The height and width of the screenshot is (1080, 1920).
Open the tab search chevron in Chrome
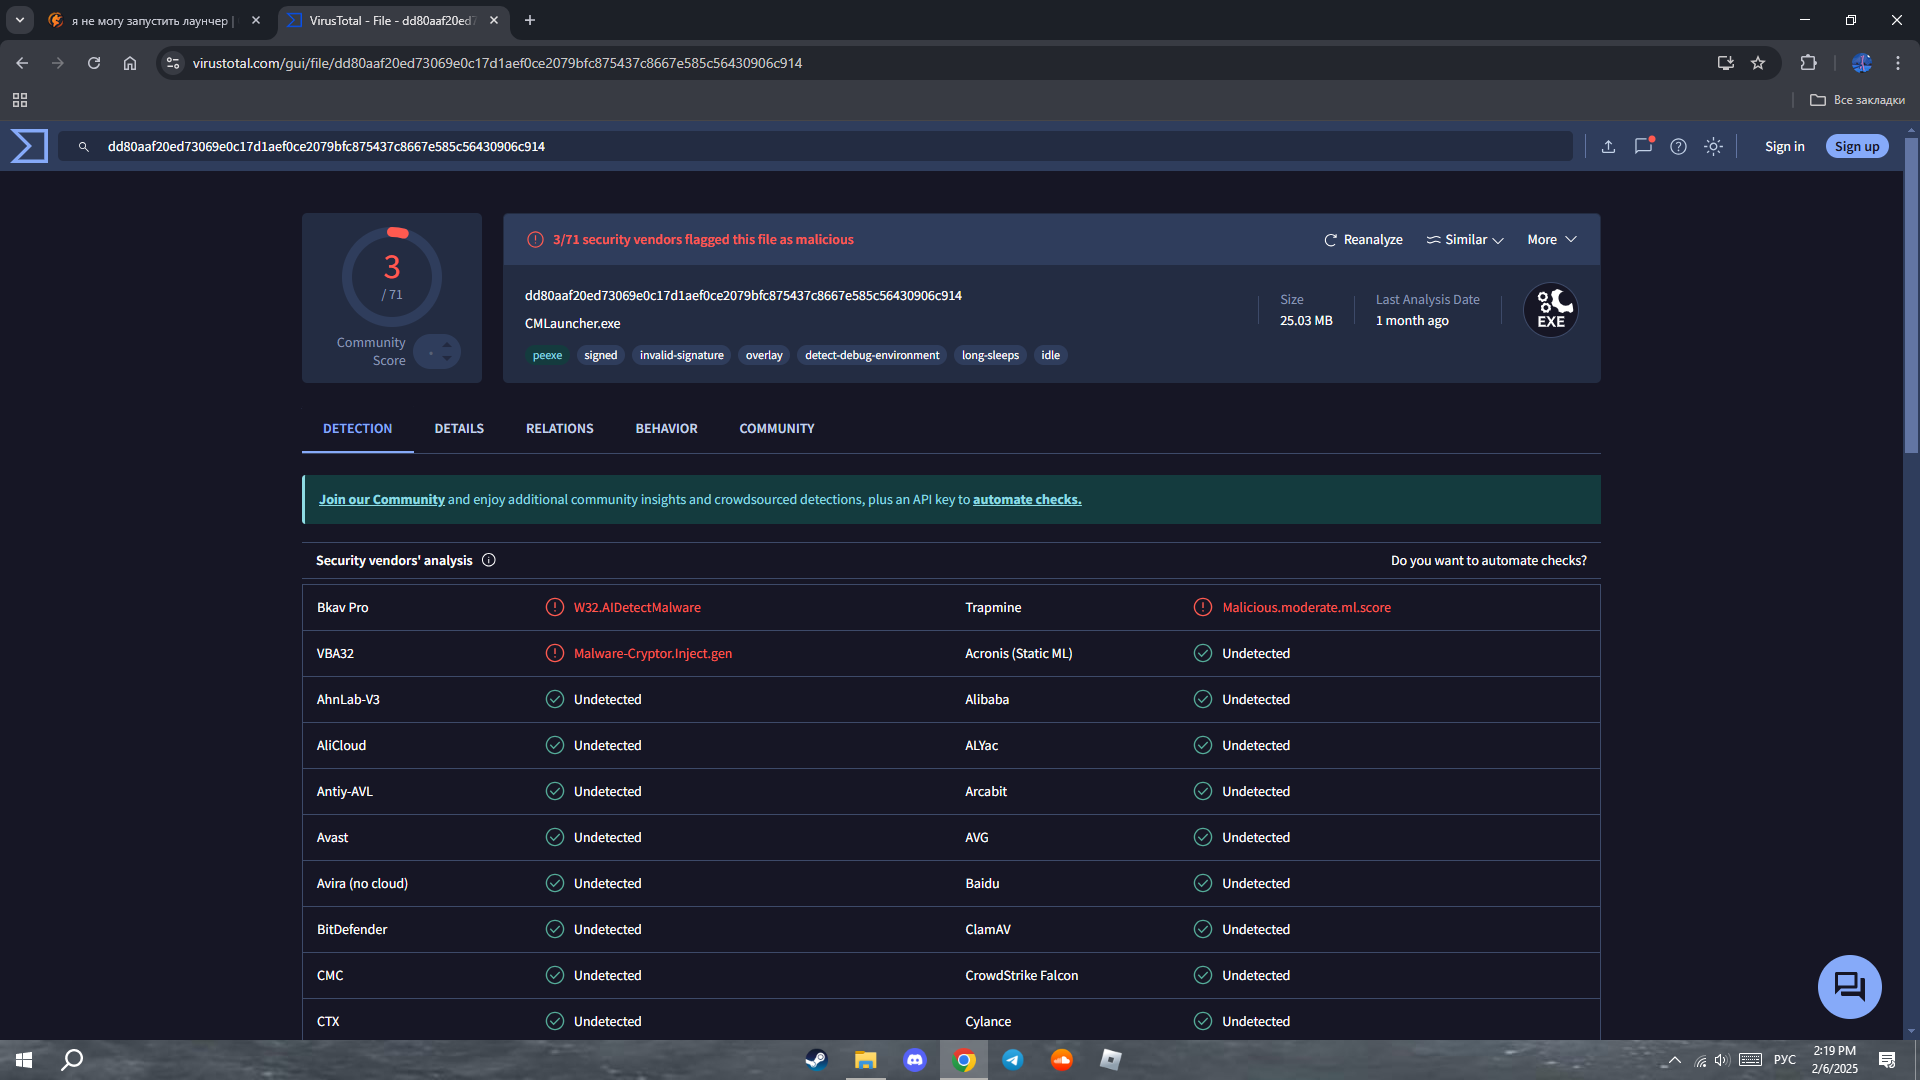[19, 20]
